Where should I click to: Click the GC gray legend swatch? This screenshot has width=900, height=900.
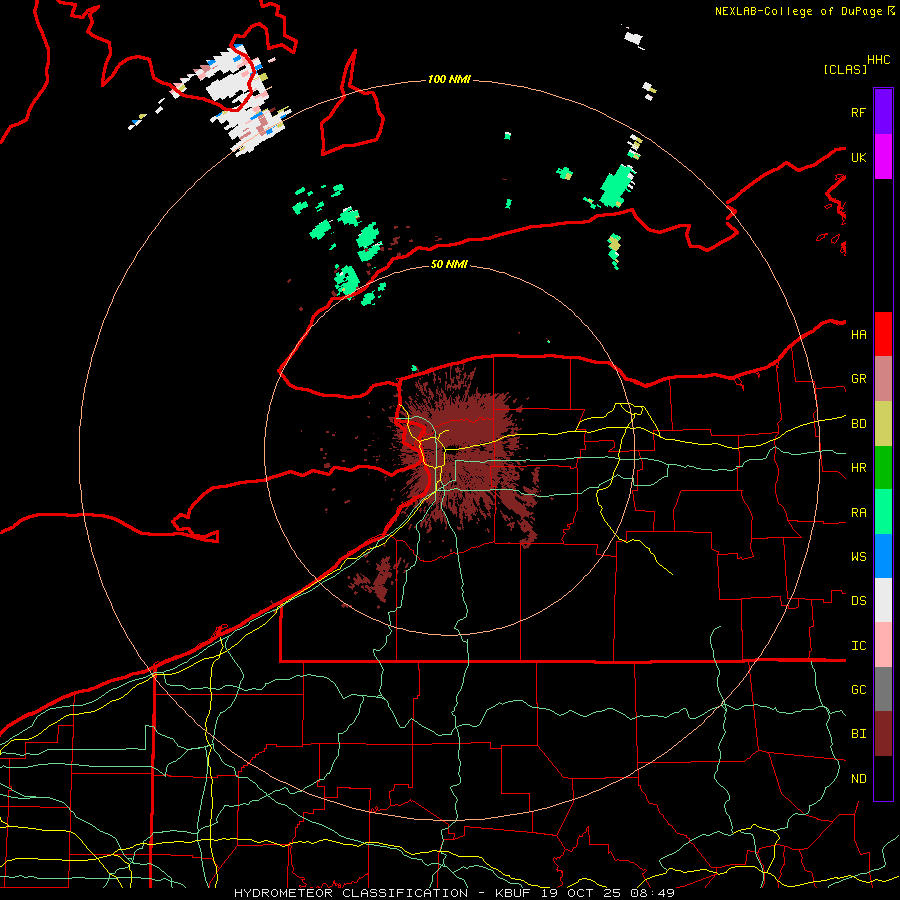883,689
